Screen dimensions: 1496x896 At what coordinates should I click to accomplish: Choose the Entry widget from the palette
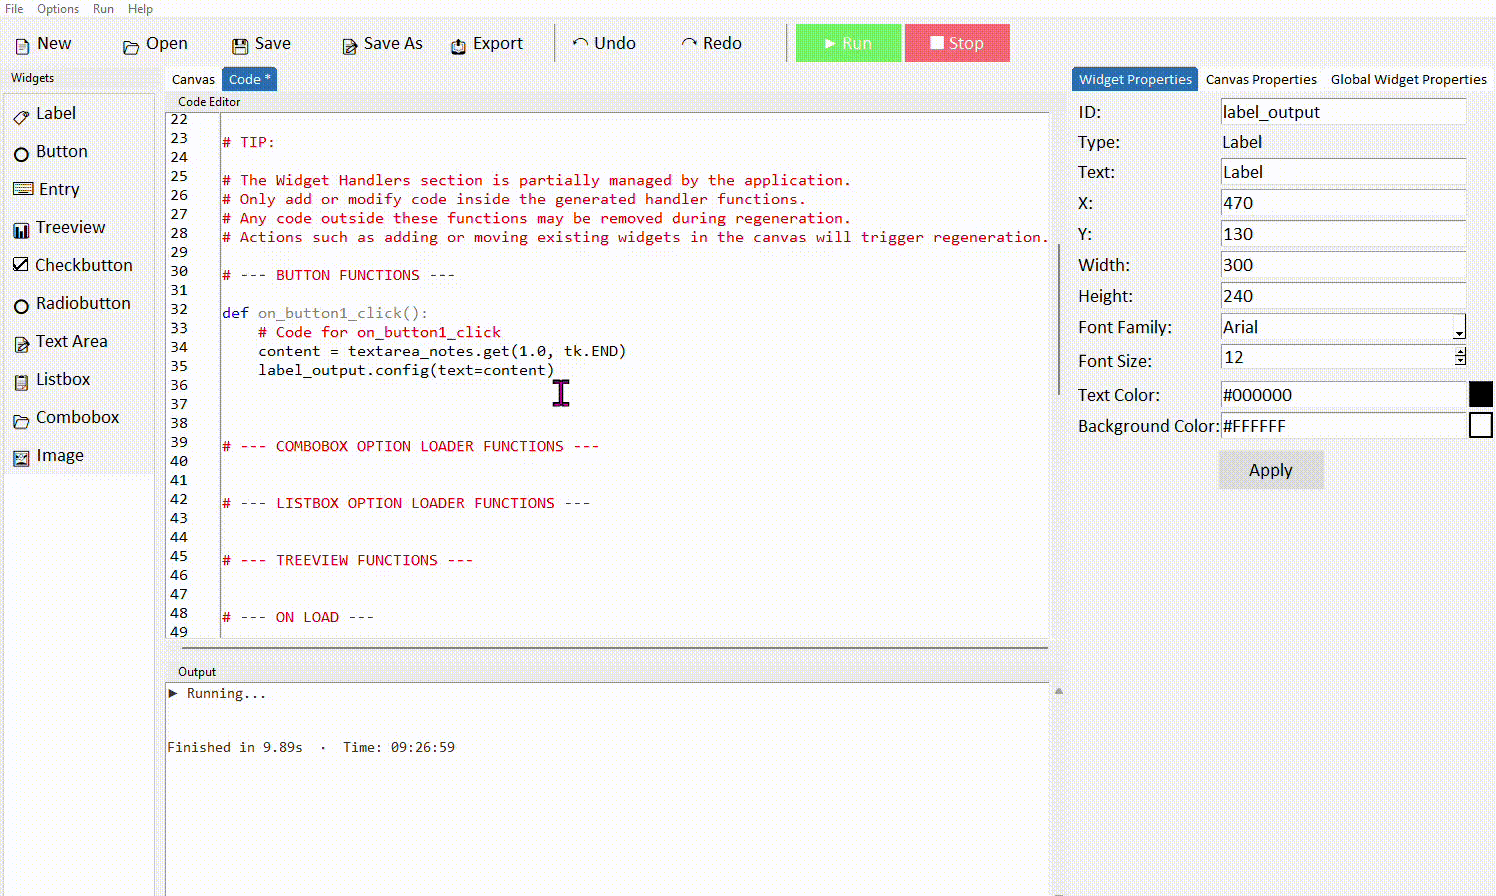tap(57, 189)
